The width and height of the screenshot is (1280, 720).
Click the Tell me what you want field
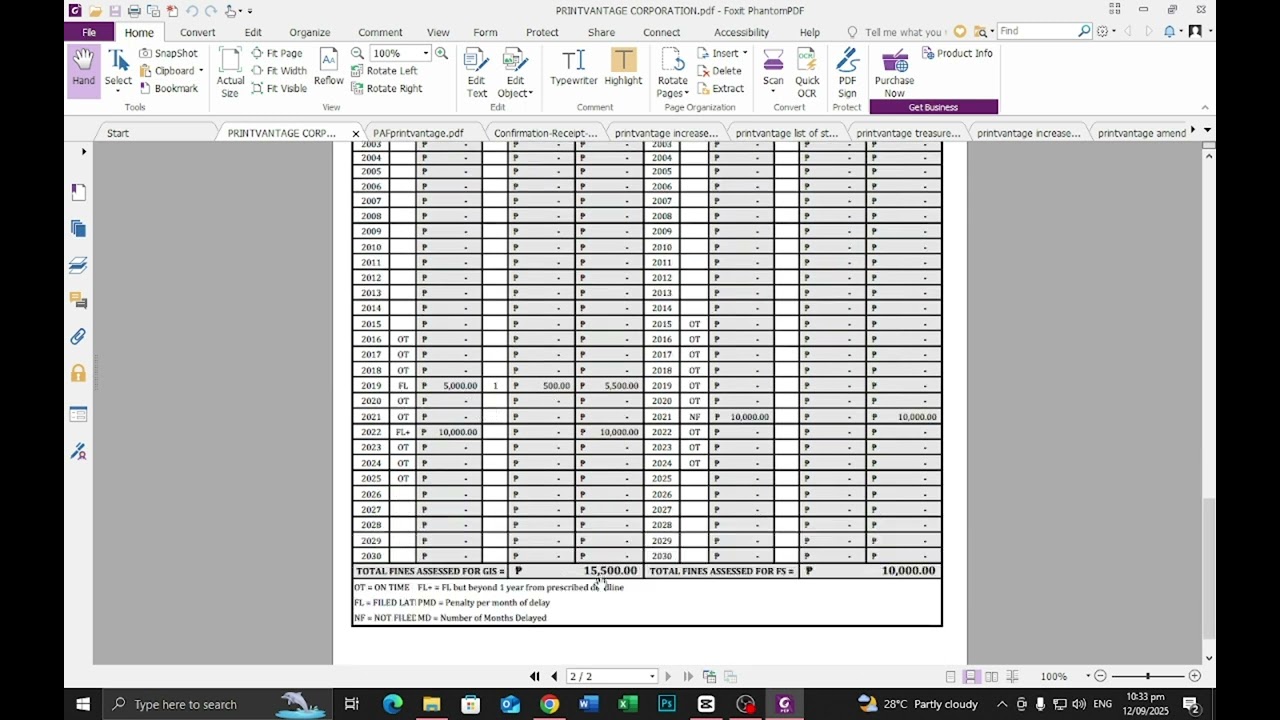(896, 32)
